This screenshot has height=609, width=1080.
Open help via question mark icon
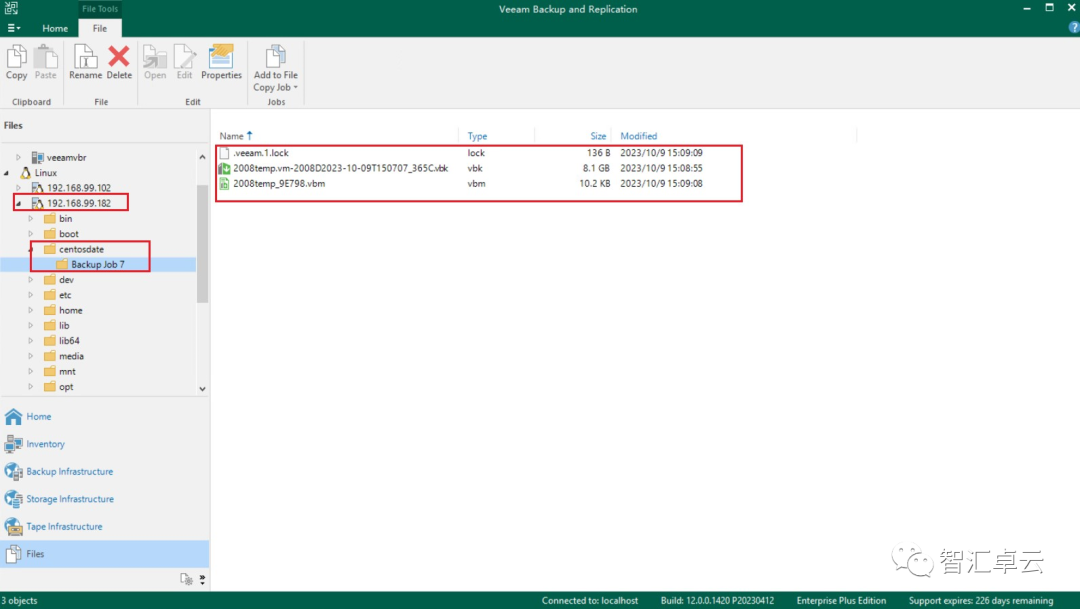1073,28
